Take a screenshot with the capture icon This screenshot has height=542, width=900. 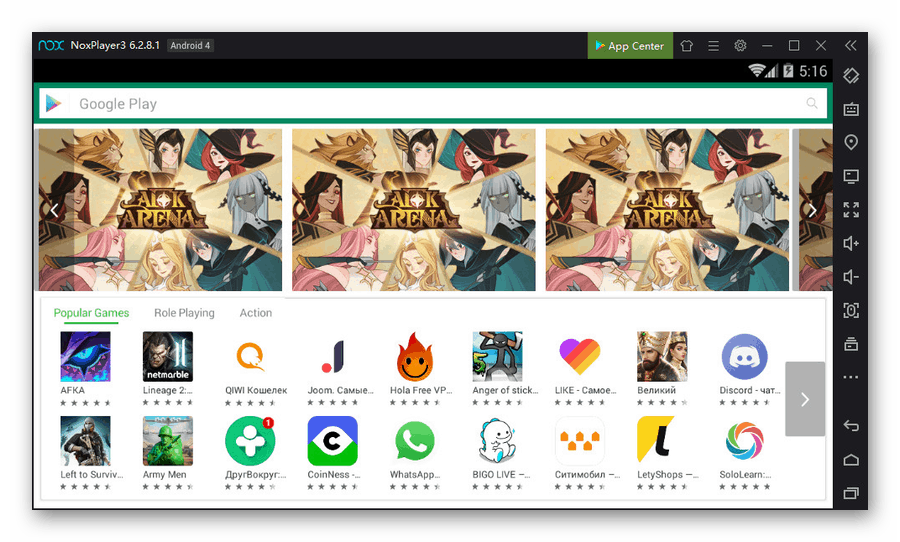click(x=851, y=311)
